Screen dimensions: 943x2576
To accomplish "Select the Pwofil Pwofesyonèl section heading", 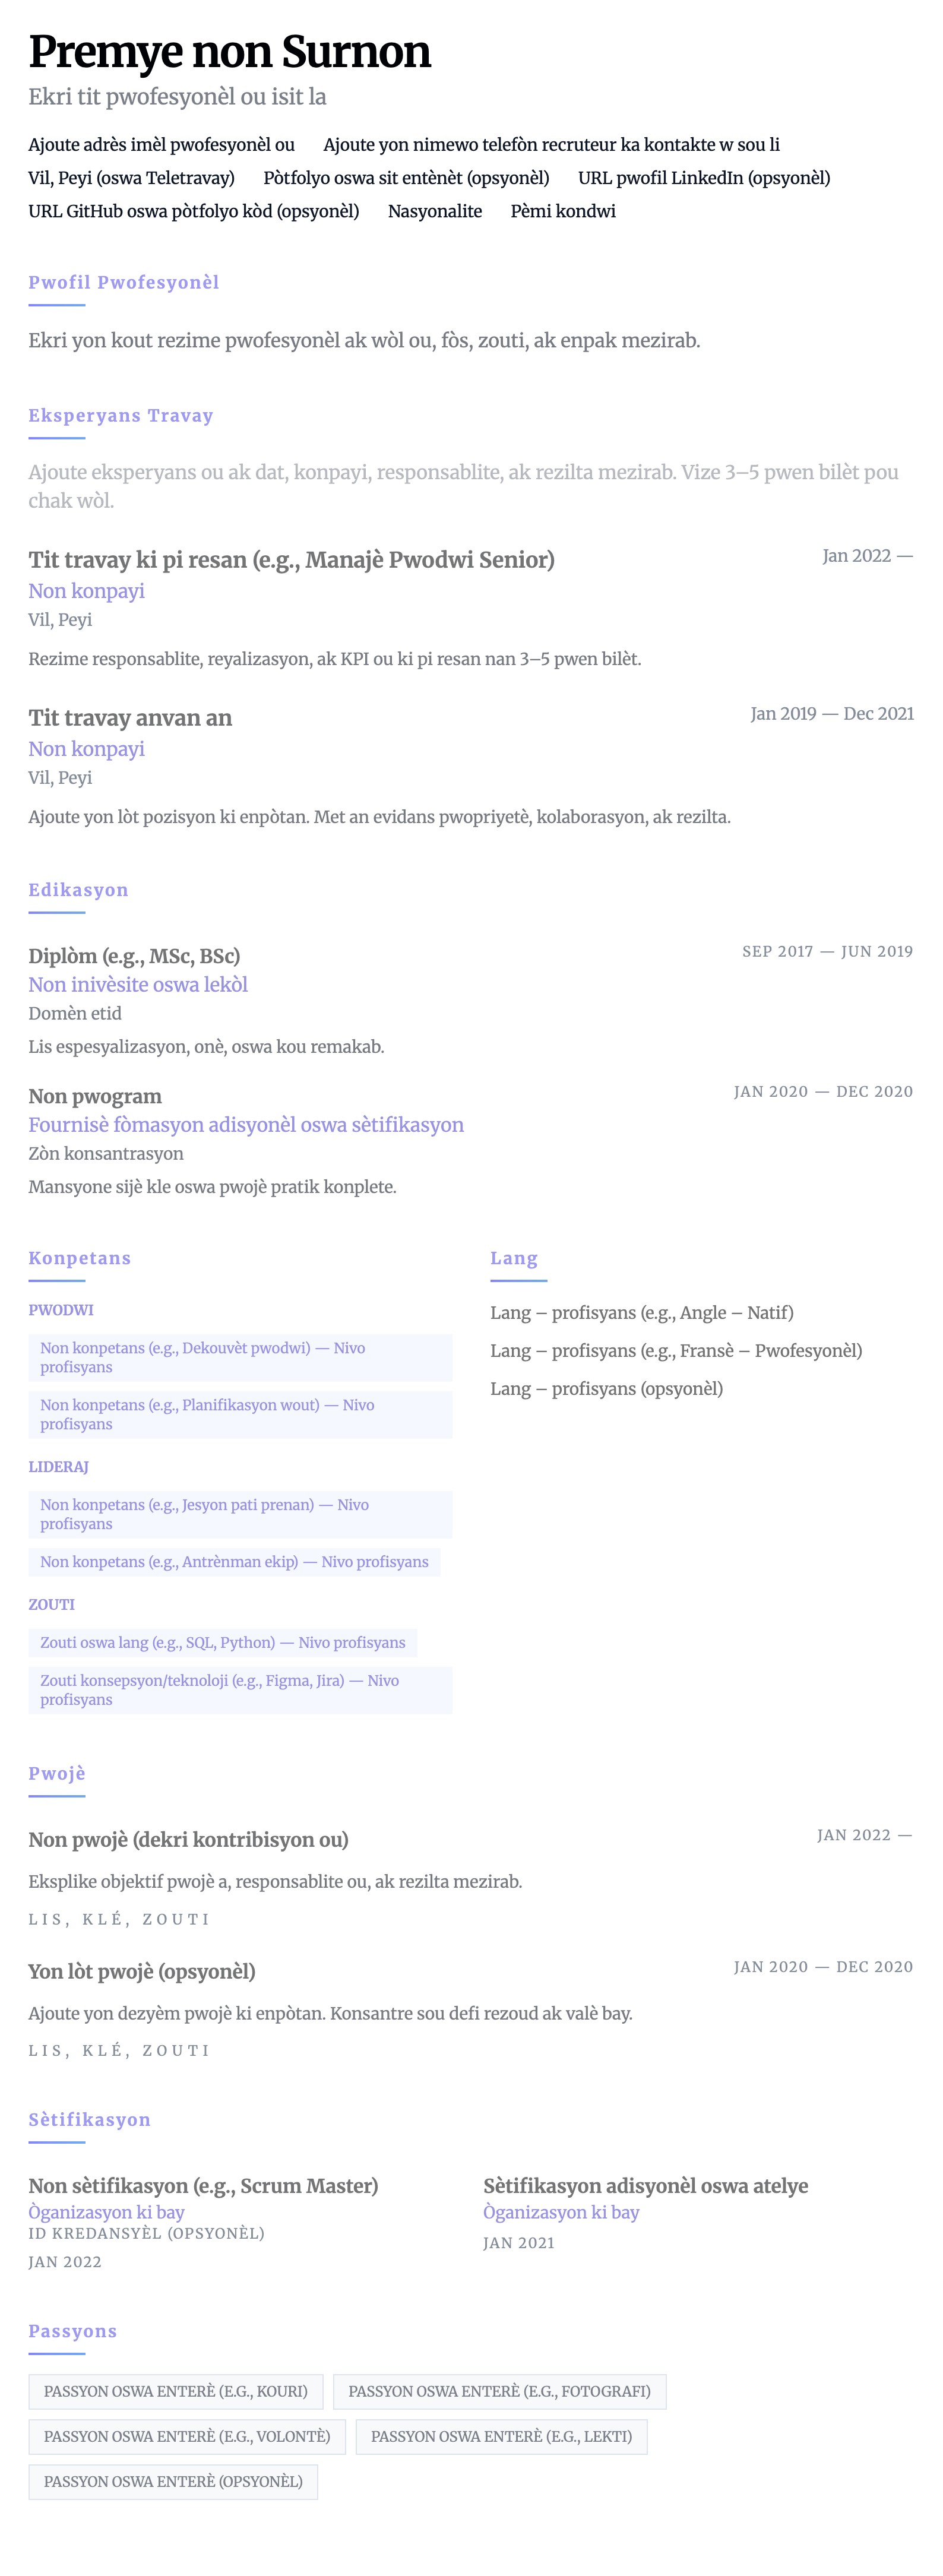I will point(124,282).
